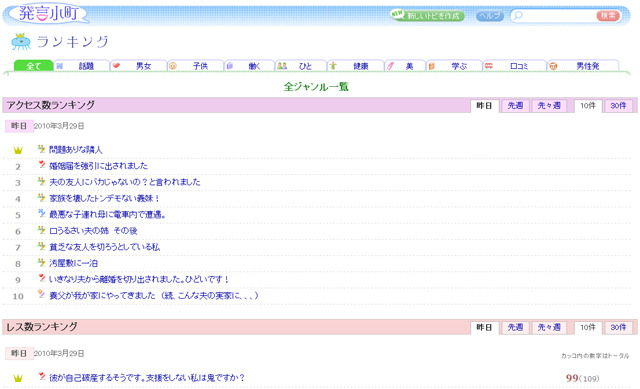The image size is (640, 389).
Task: Switch to the 美 genre tab
Action: click(405, 66)
